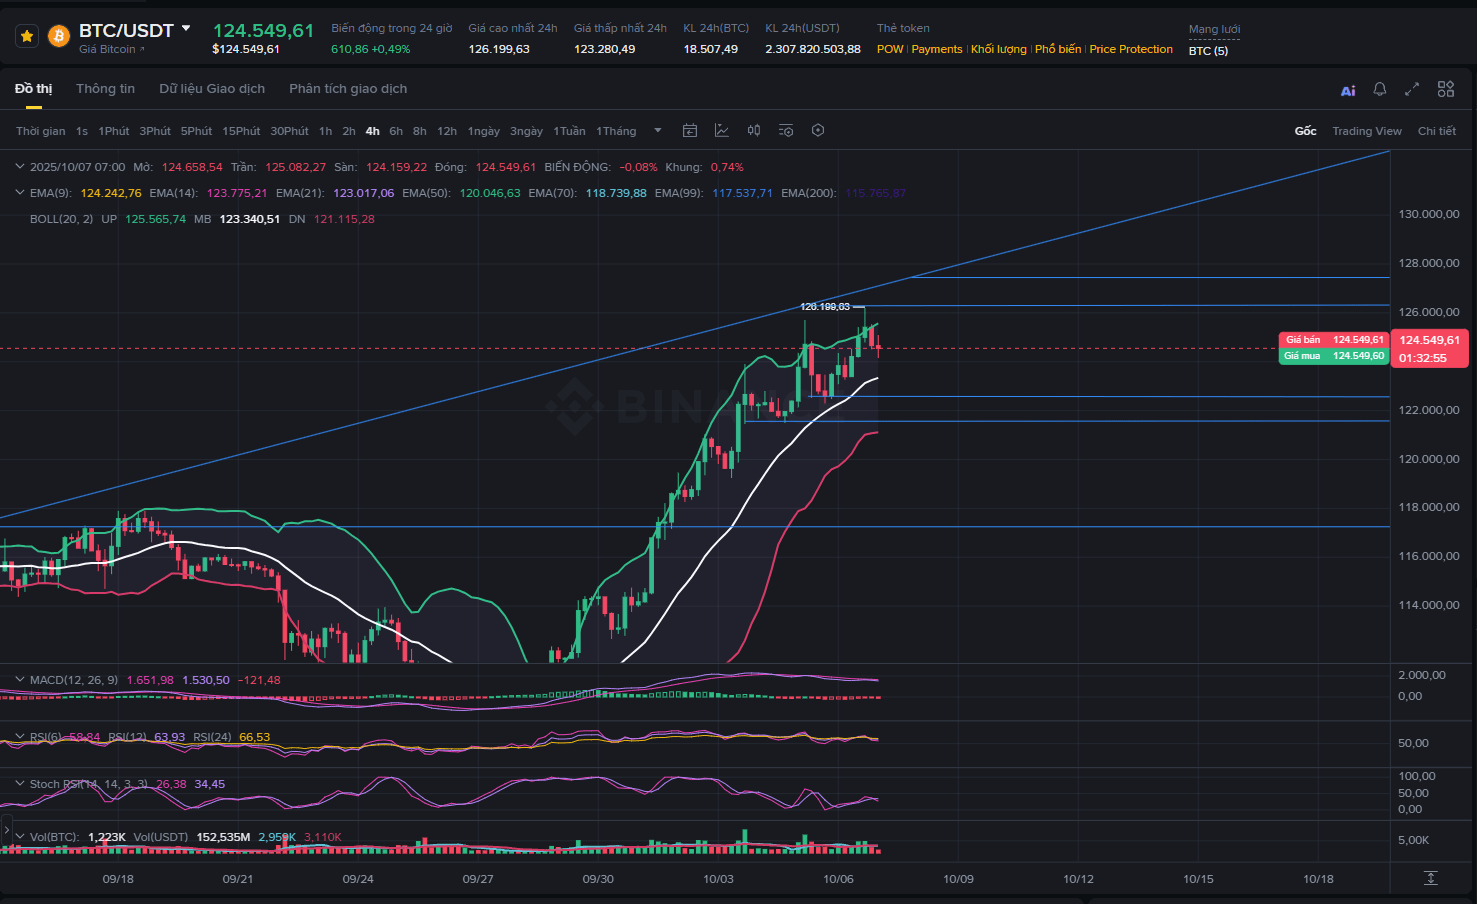This screenshot has width=1477, height=904.
Task: Click the POW token tag
Action: pyautogui.click(x=889, y=49)
